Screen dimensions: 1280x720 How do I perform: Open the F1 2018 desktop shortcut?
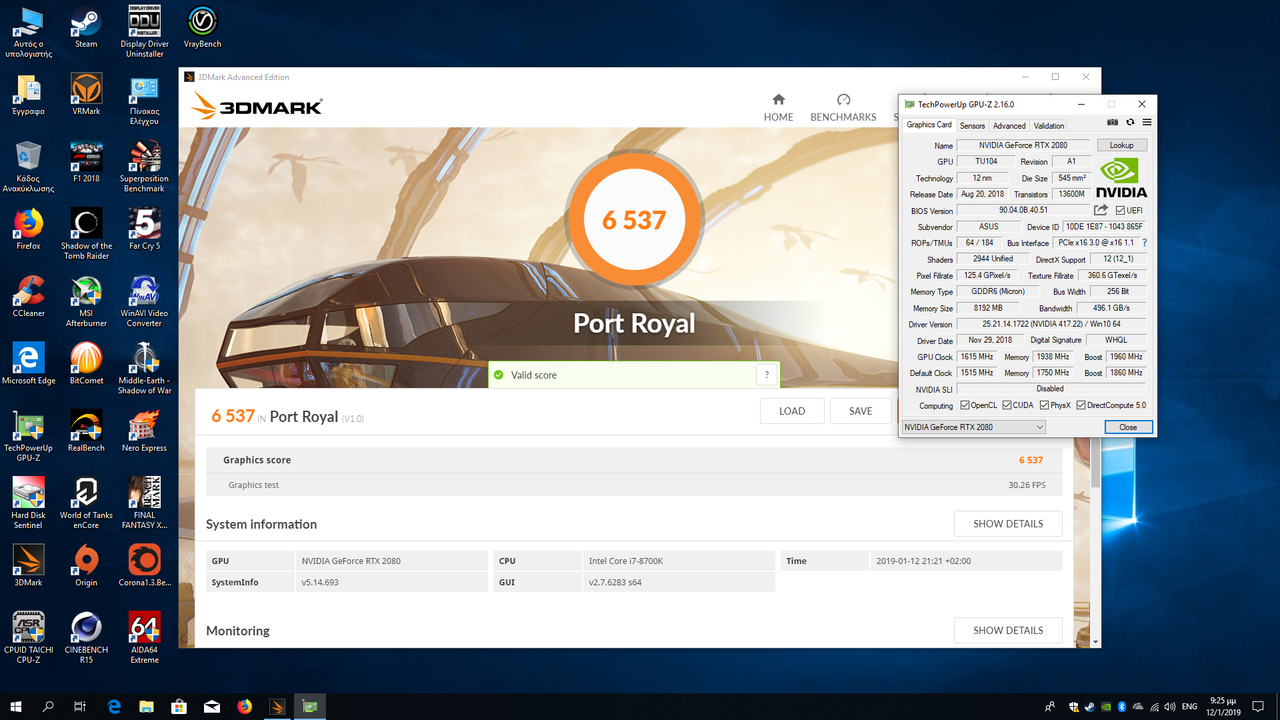pyautogui.click(x=86, y=162)
